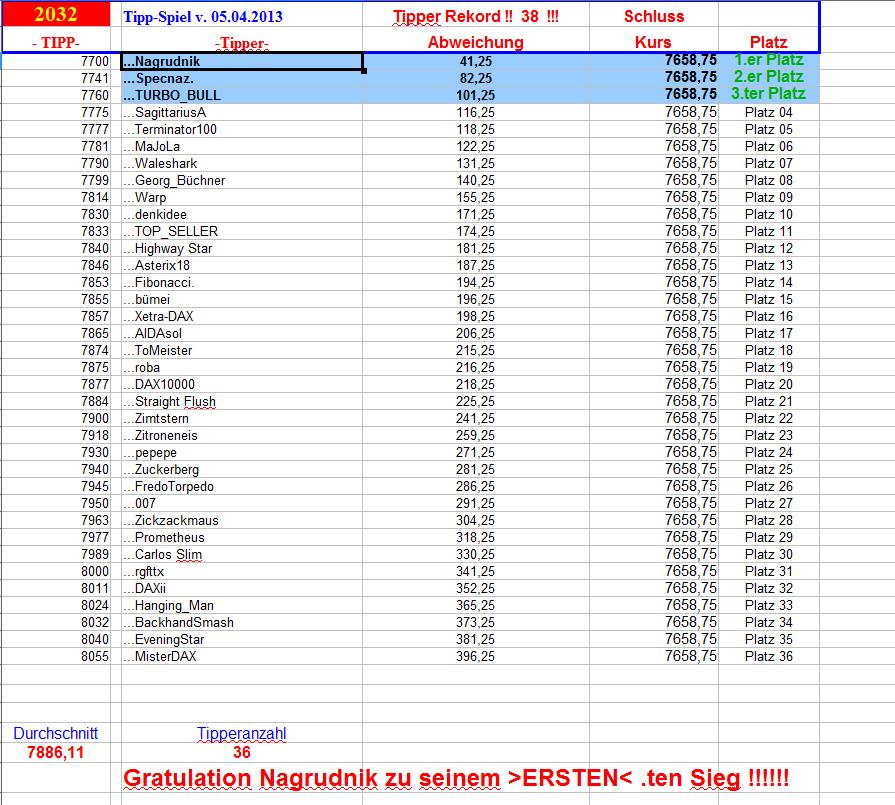Image resolution: width=895 pixels, height=805 pixels.
Task: Click the ...MisterDAX name cell
Action: 242,657
